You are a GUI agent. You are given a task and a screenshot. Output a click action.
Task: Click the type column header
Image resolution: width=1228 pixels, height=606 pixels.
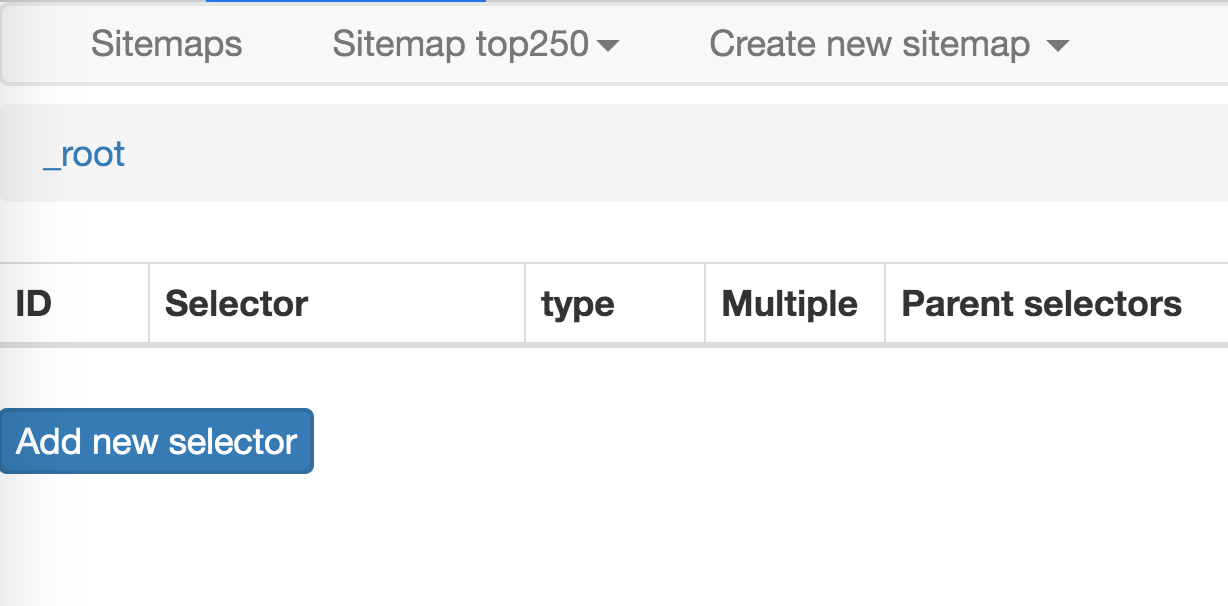(x=578, y=303)
